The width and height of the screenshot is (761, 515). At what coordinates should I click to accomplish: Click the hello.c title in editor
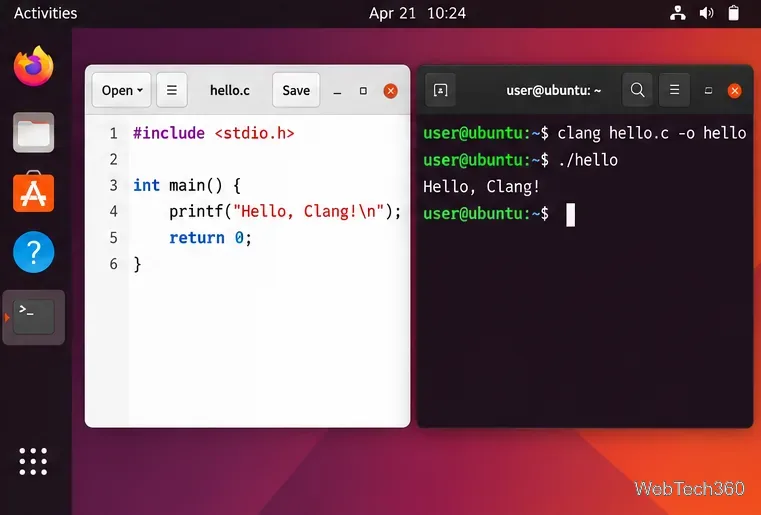(x=230, y=90)
